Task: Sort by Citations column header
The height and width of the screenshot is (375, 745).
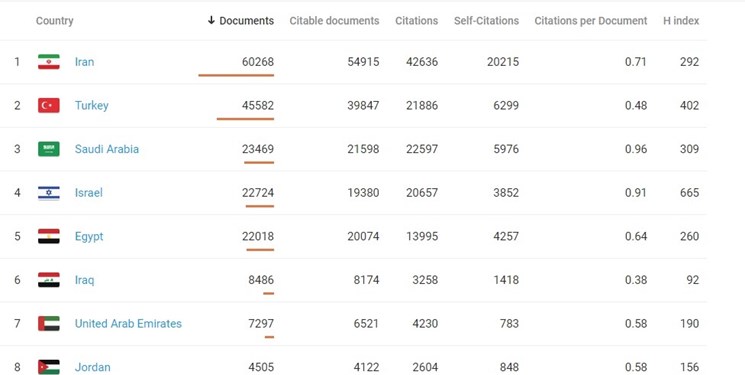Action: 417,21
